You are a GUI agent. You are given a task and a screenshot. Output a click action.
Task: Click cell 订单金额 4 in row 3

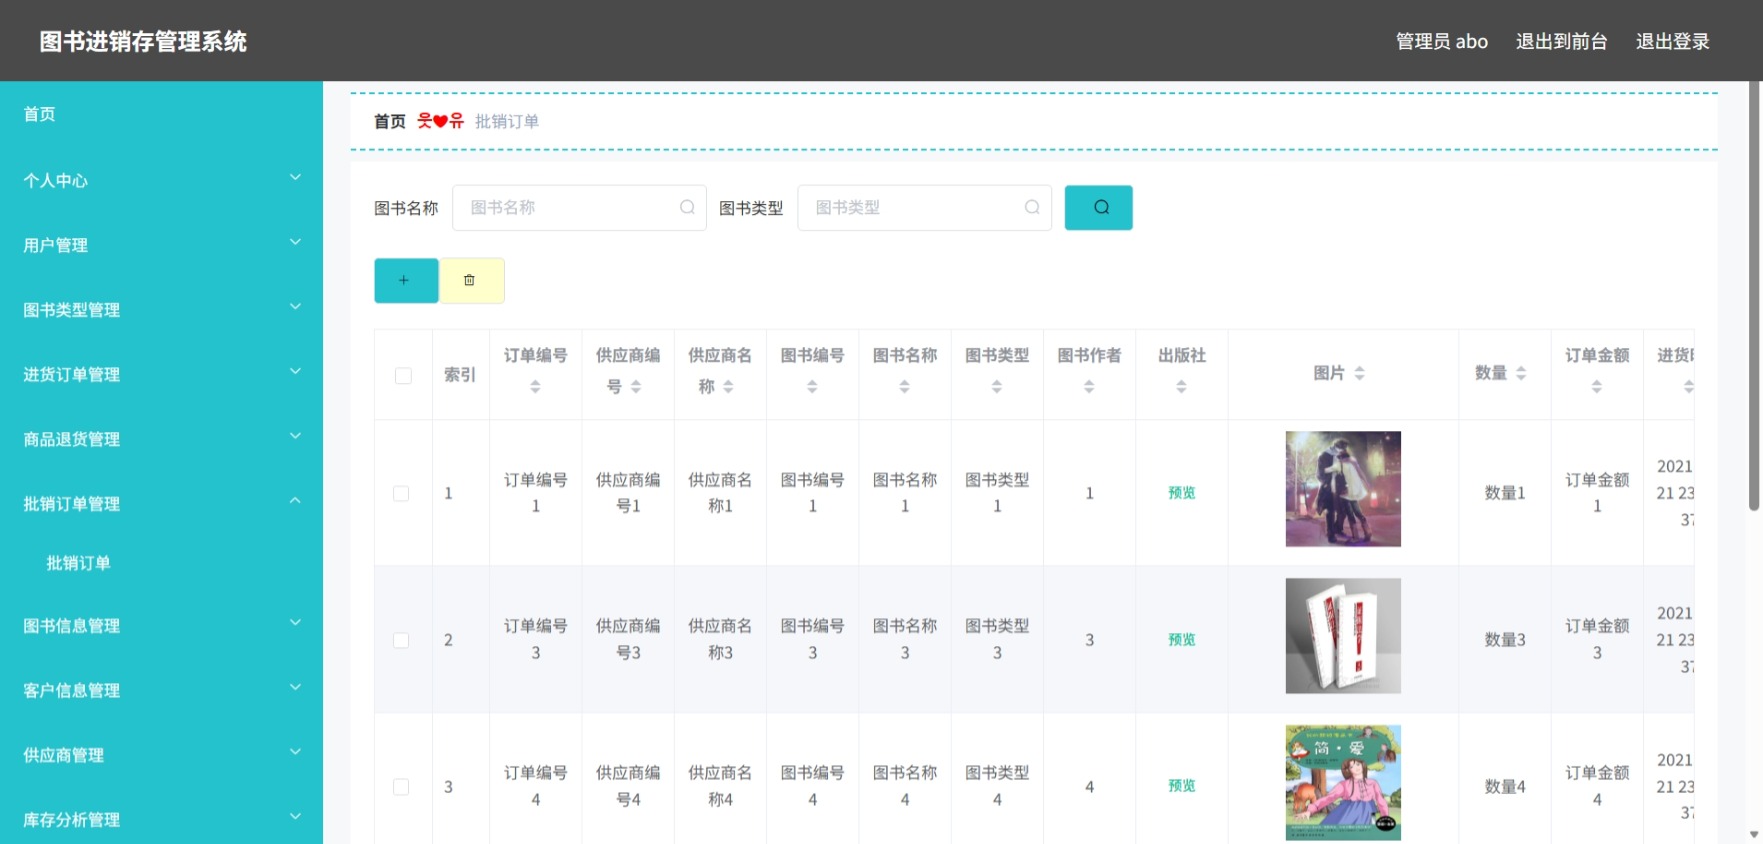click(x=1597, y=786)
